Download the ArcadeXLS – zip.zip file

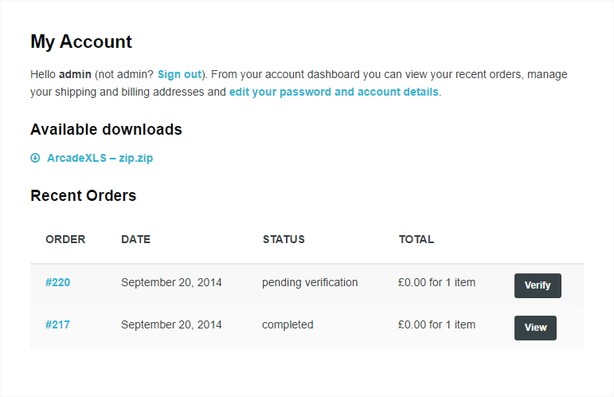coord(100,158)
